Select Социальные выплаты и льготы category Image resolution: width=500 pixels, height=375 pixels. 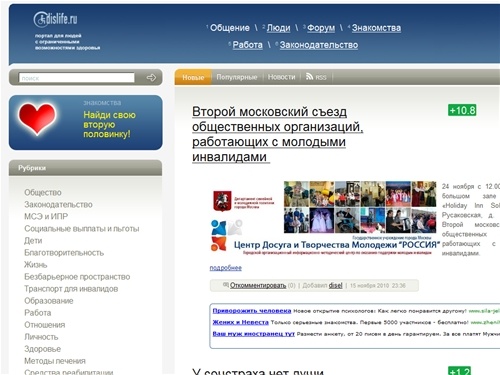[x=82, y=229]
